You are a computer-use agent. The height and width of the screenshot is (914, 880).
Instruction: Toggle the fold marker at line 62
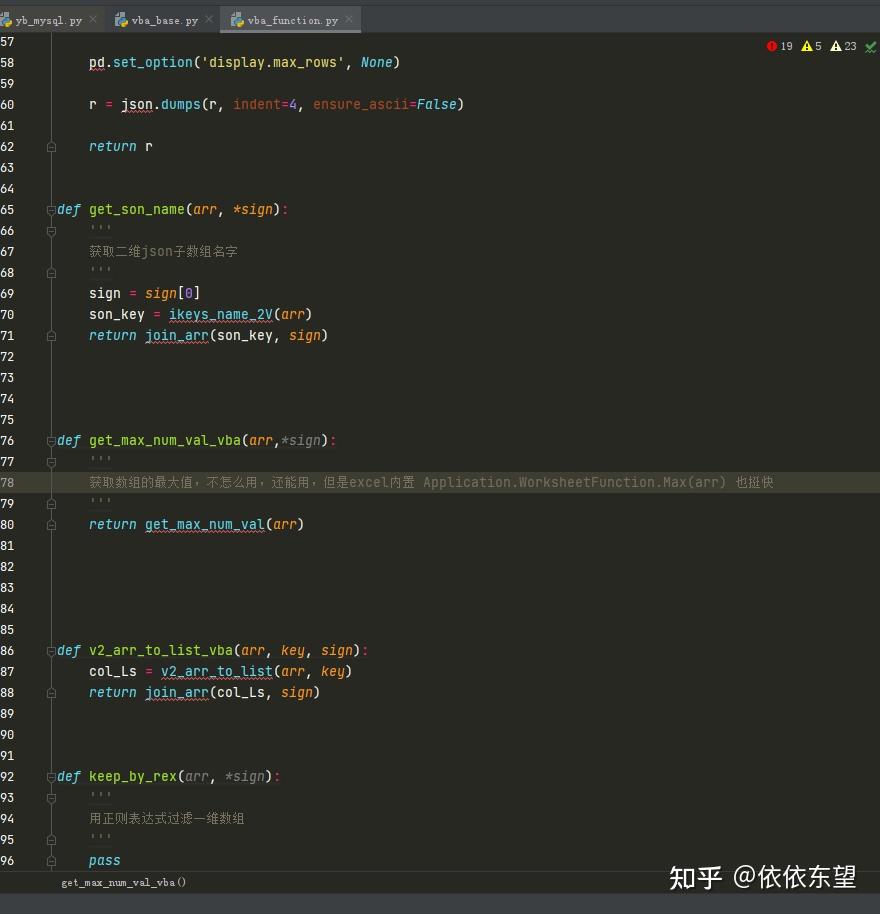click(51, 147)
